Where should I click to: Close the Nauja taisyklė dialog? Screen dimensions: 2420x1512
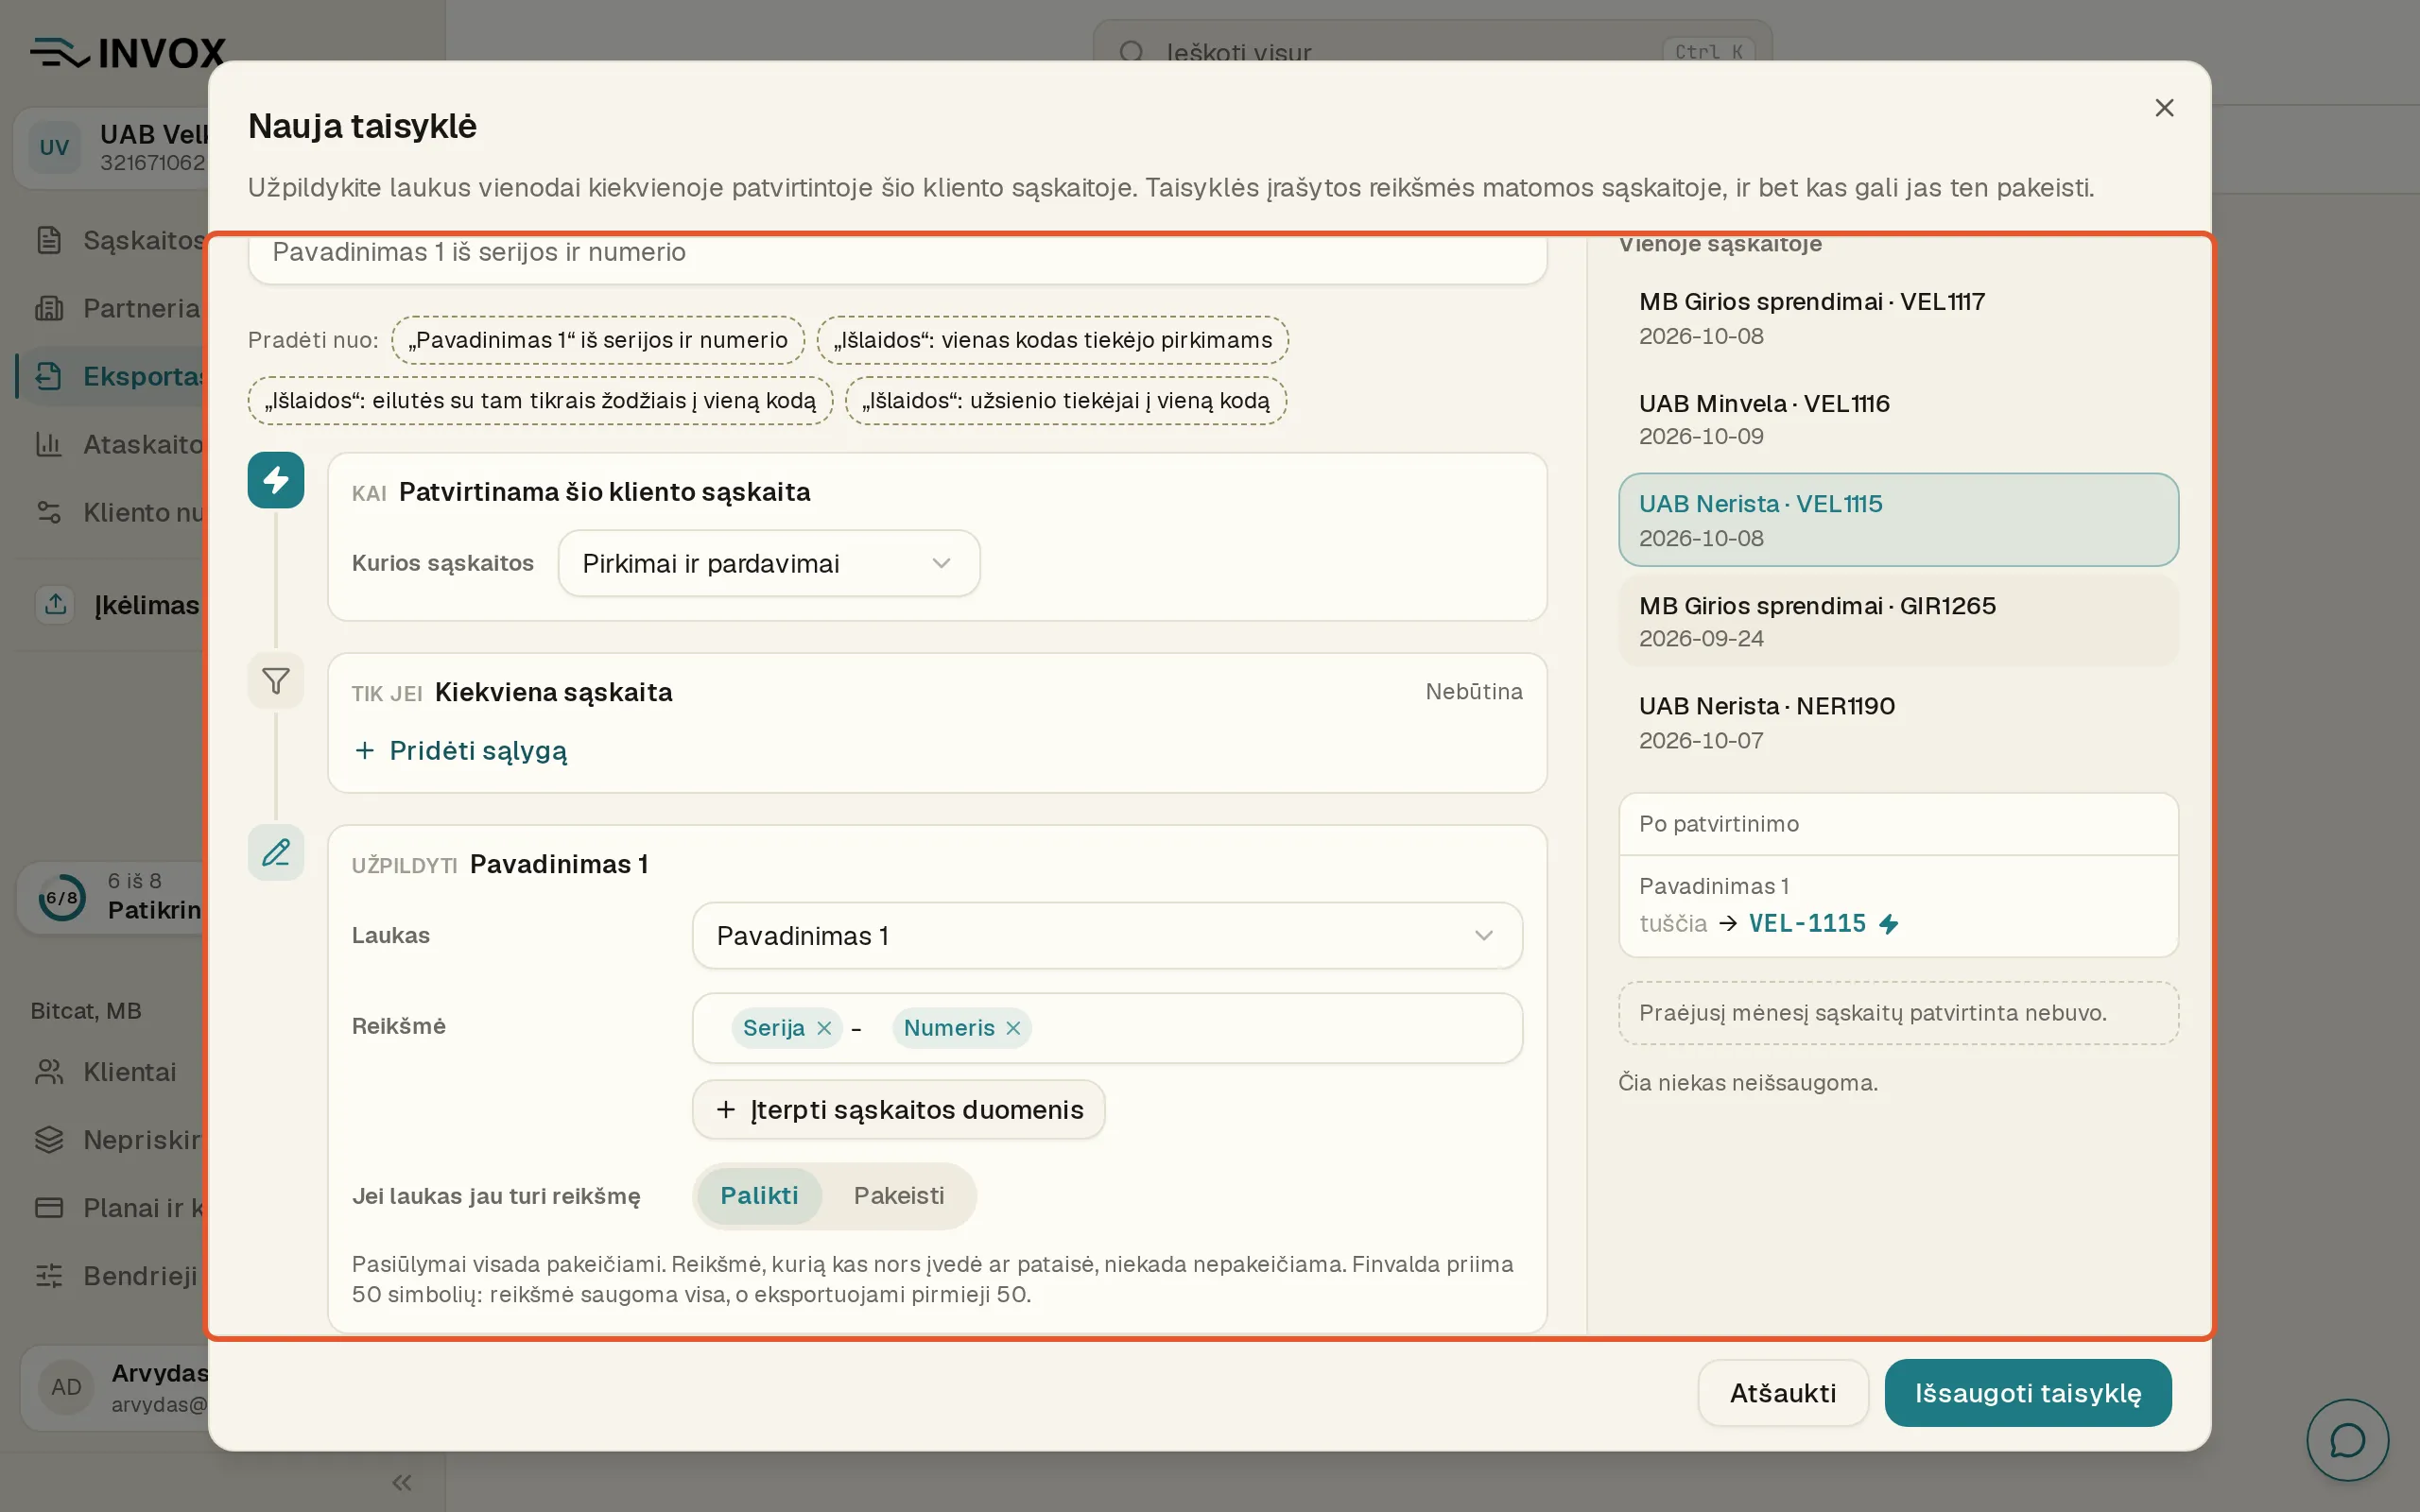(2164, 108)
